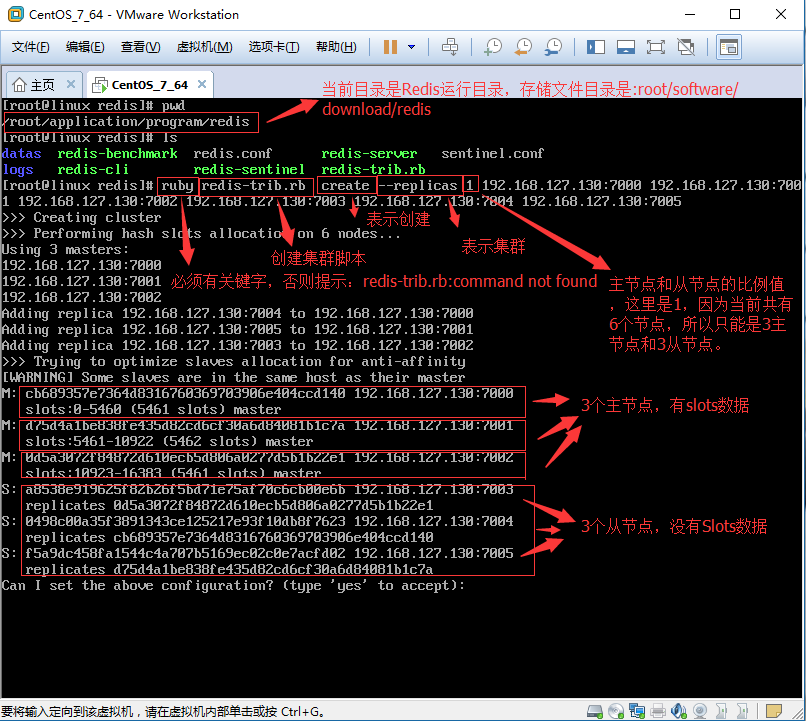Click the 'redis-benchmark' file name
The width and height of the screenshot is (806, 721).
[117, 153]
